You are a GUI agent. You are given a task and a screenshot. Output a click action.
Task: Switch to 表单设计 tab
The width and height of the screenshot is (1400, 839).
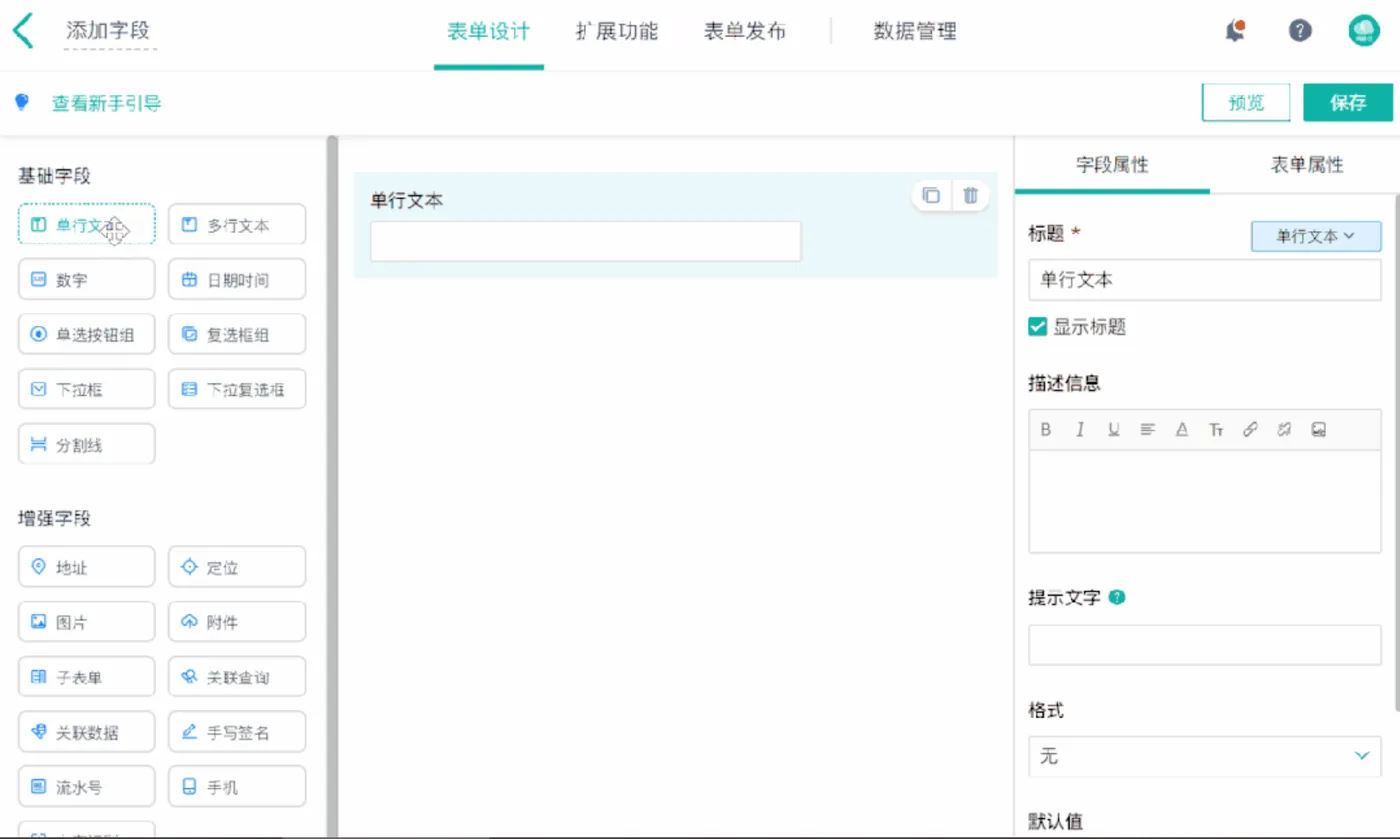488,31
